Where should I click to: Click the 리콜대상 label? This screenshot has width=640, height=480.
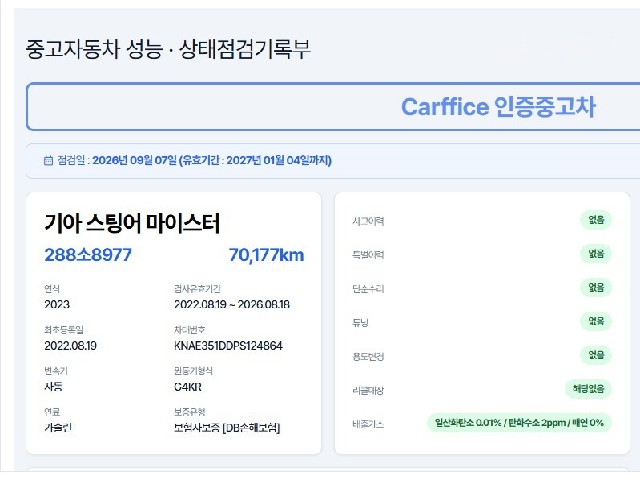tap(368, 390)
